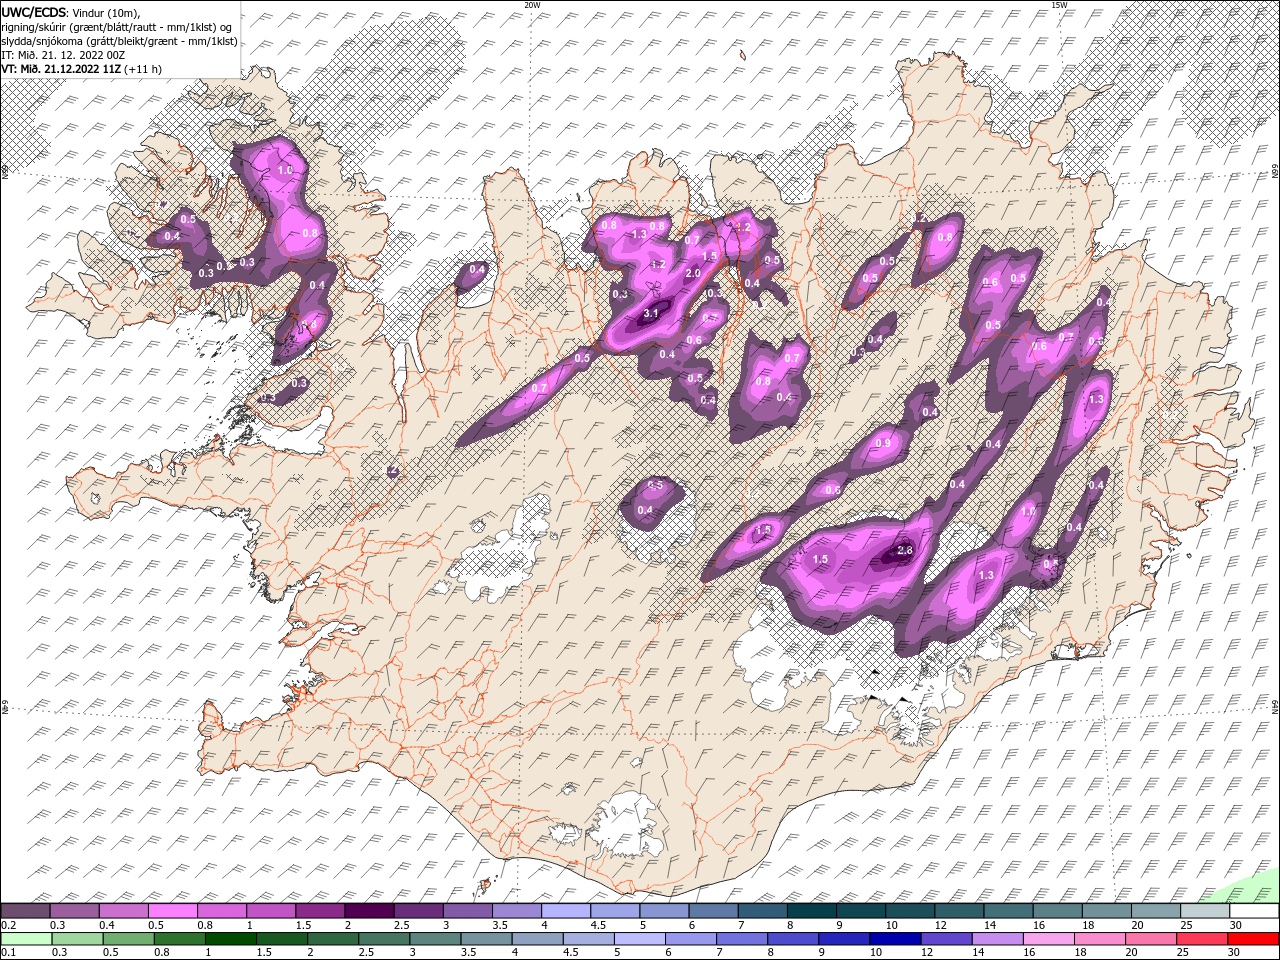Click the 'UWC/ECDS: Vindur (10m),' title line
This screenshot has width=1280, height=960.
[71, 11]
